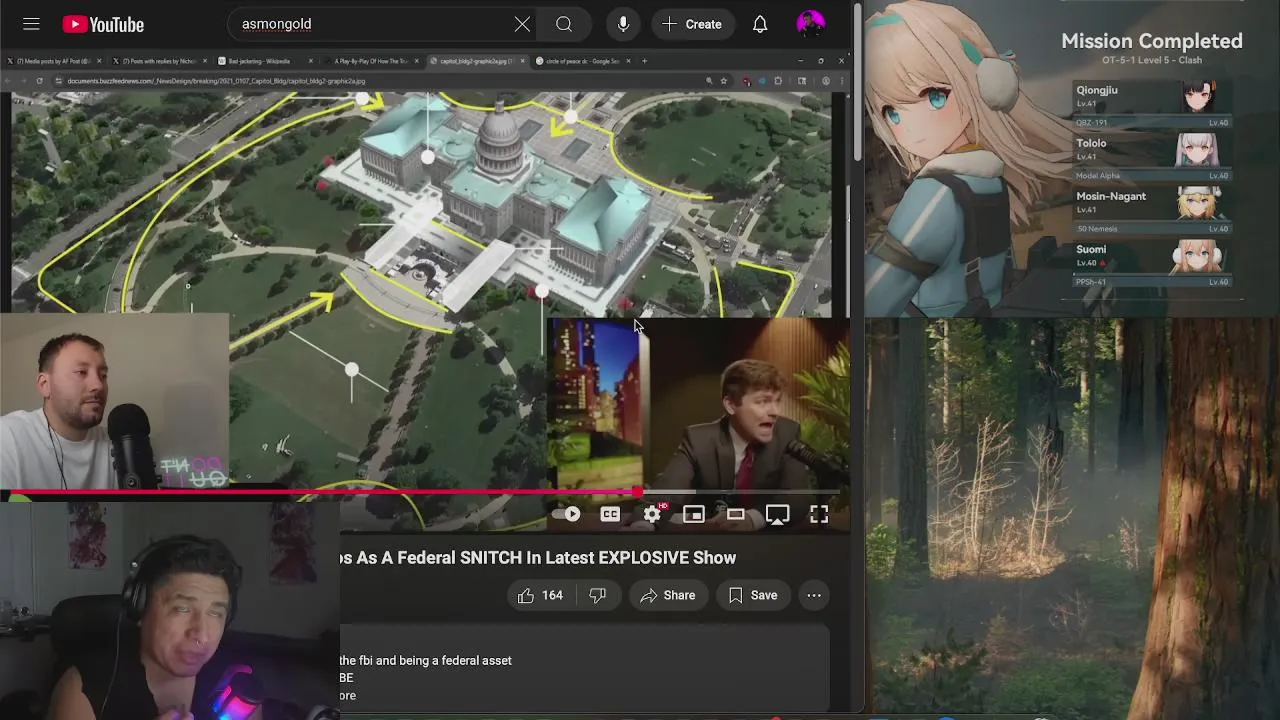1280x720 pixels.
Task: Click the zoom magnifier in the address bar of the browser shown in the video
Action: (x=709, y=81)
